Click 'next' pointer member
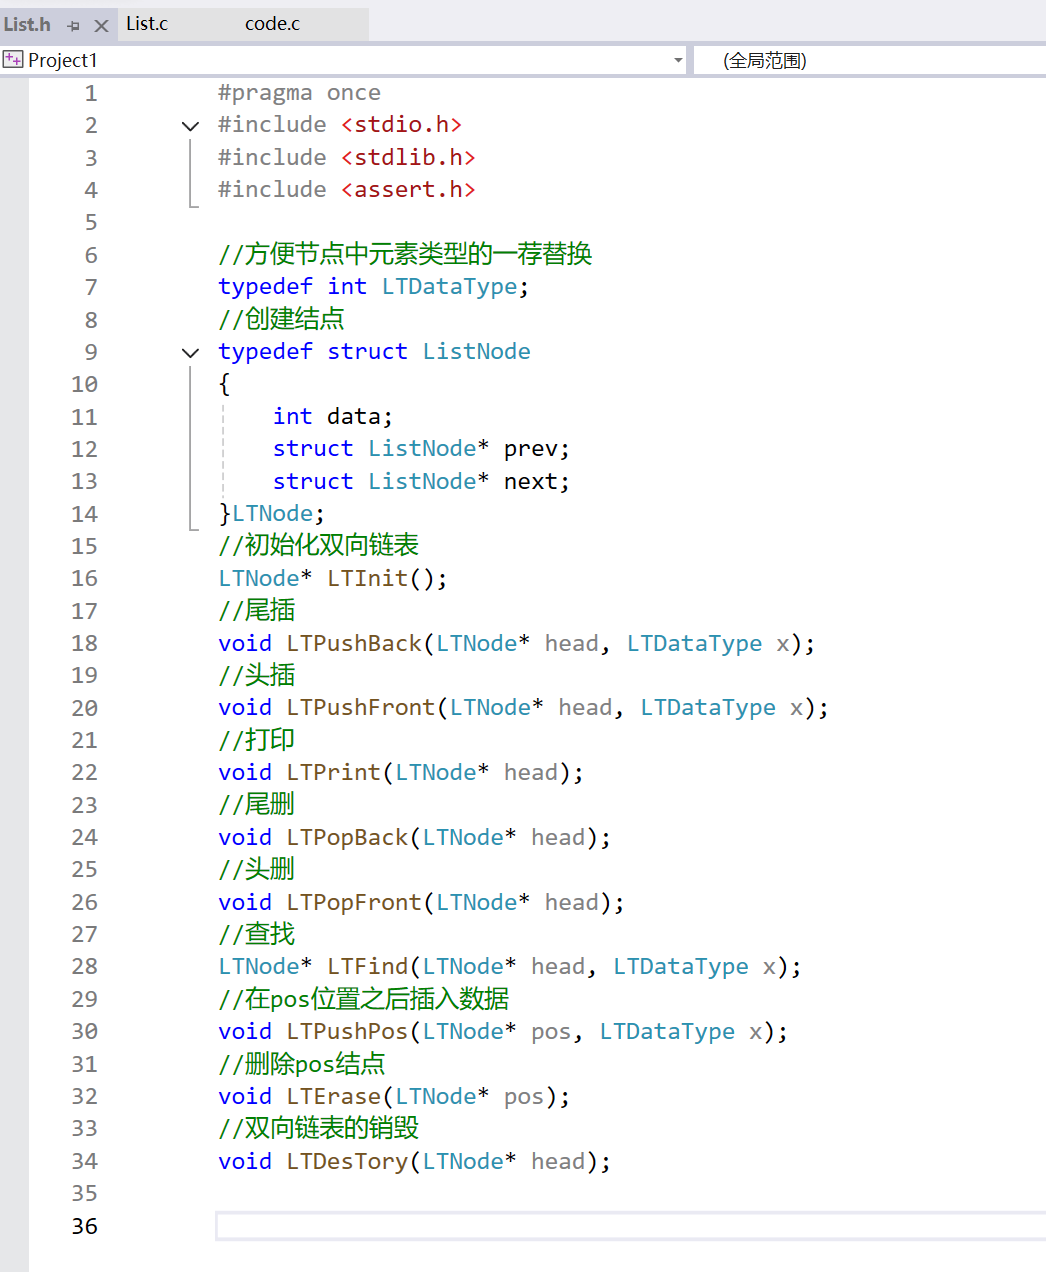This screenshot has width=1046, height=1272. click(x=530, y=481)
